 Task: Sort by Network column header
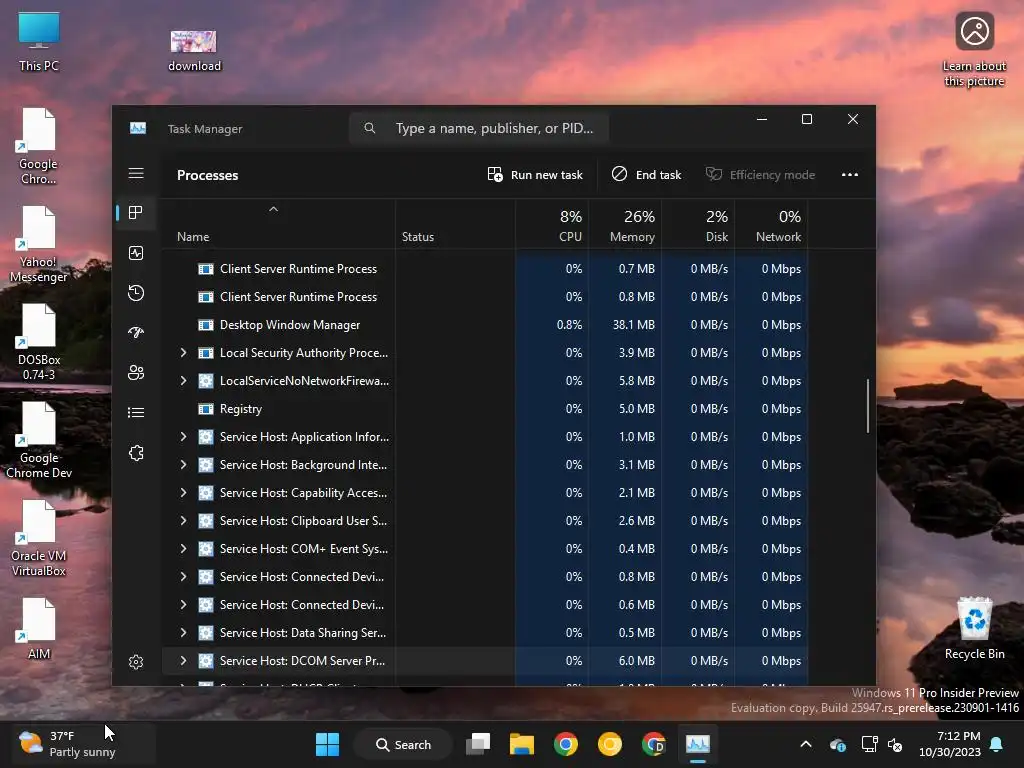pyautogui.click(x=772, y=225)
